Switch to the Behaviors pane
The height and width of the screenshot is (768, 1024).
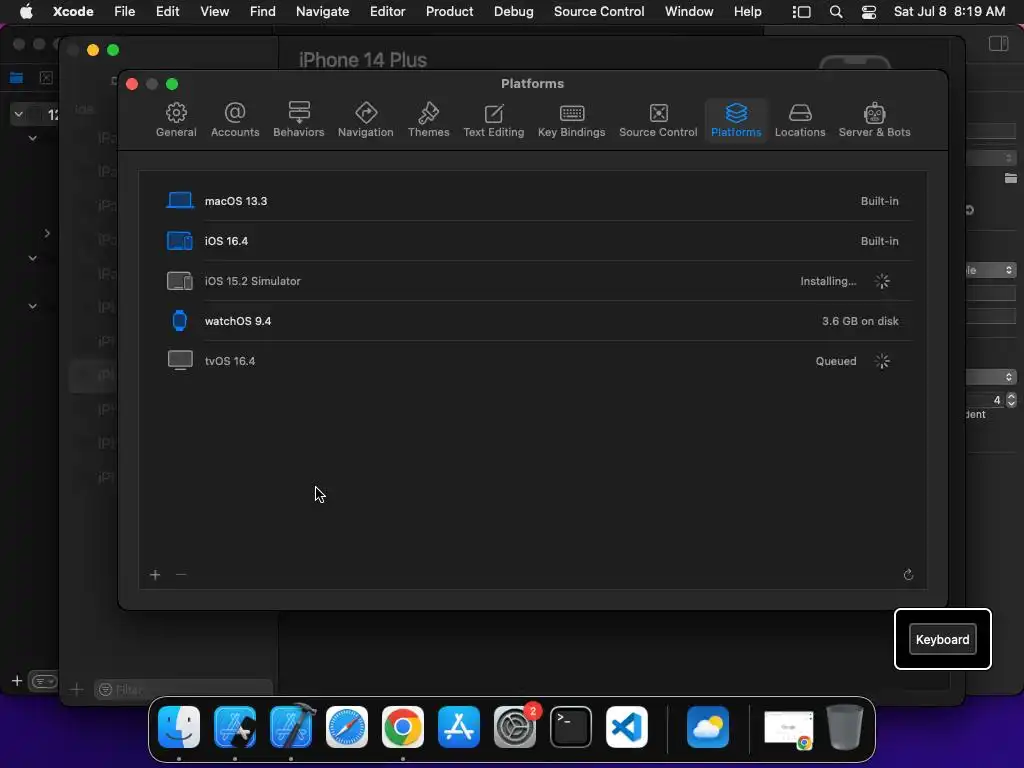click(x=298, y=120)
